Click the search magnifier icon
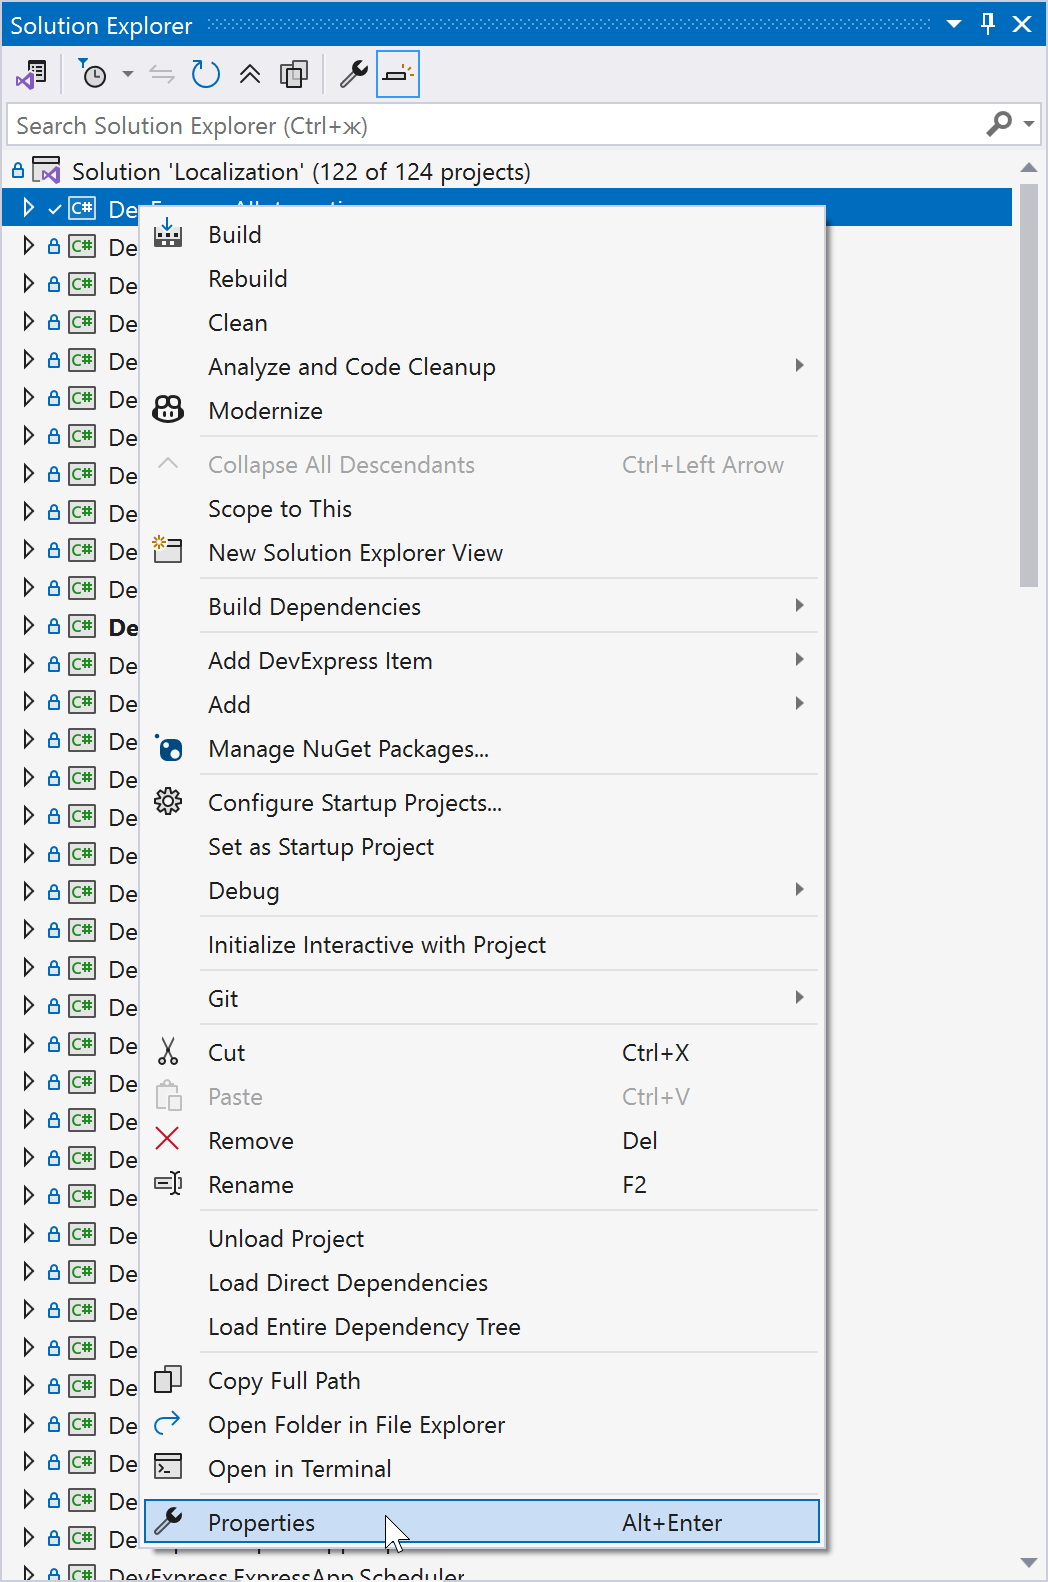Viewport: 1048px width, 1582px height. tap(998, 125)
